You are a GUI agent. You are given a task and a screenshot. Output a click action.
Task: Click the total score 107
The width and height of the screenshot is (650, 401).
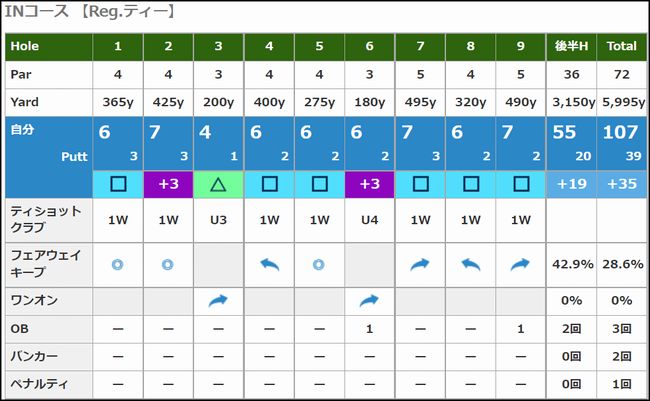pyautogui.click(x=620, y=132)
